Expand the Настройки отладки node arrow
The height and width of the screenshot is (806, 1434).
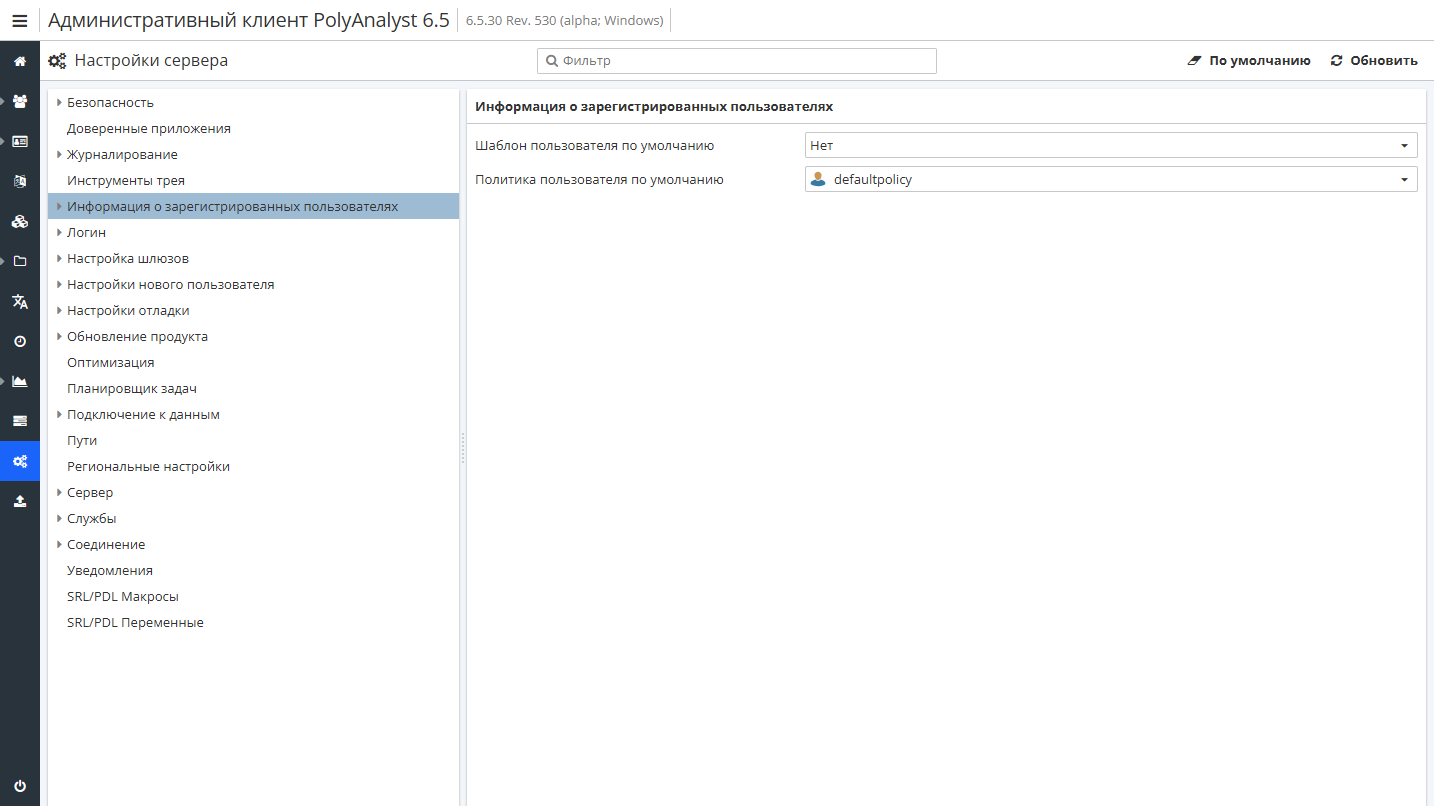tap(60, 310)
